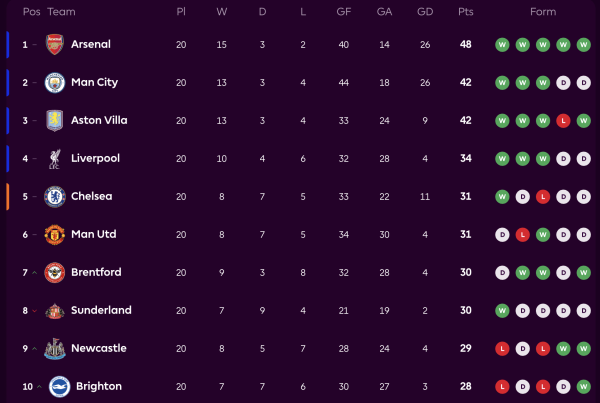Open the Newcastle team name link
Viewport: 600px width, 403px height.
(98, 348)
